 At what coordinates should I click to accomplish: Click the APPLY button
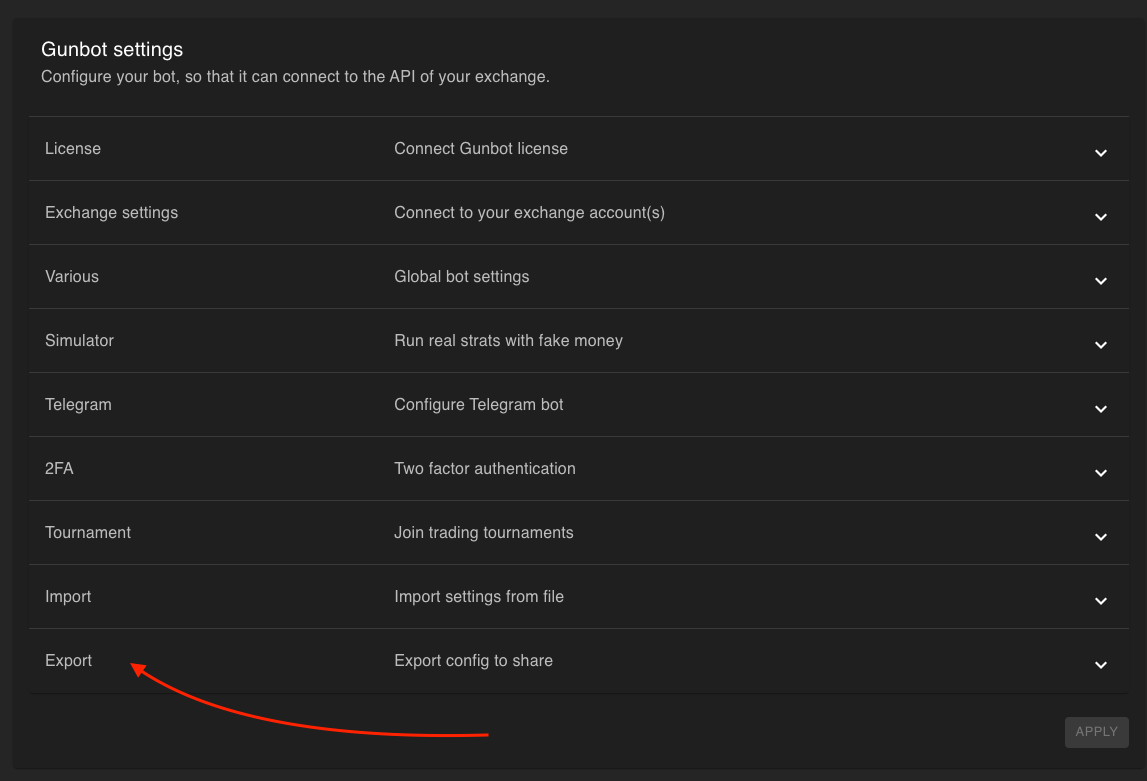[1096, 731]
